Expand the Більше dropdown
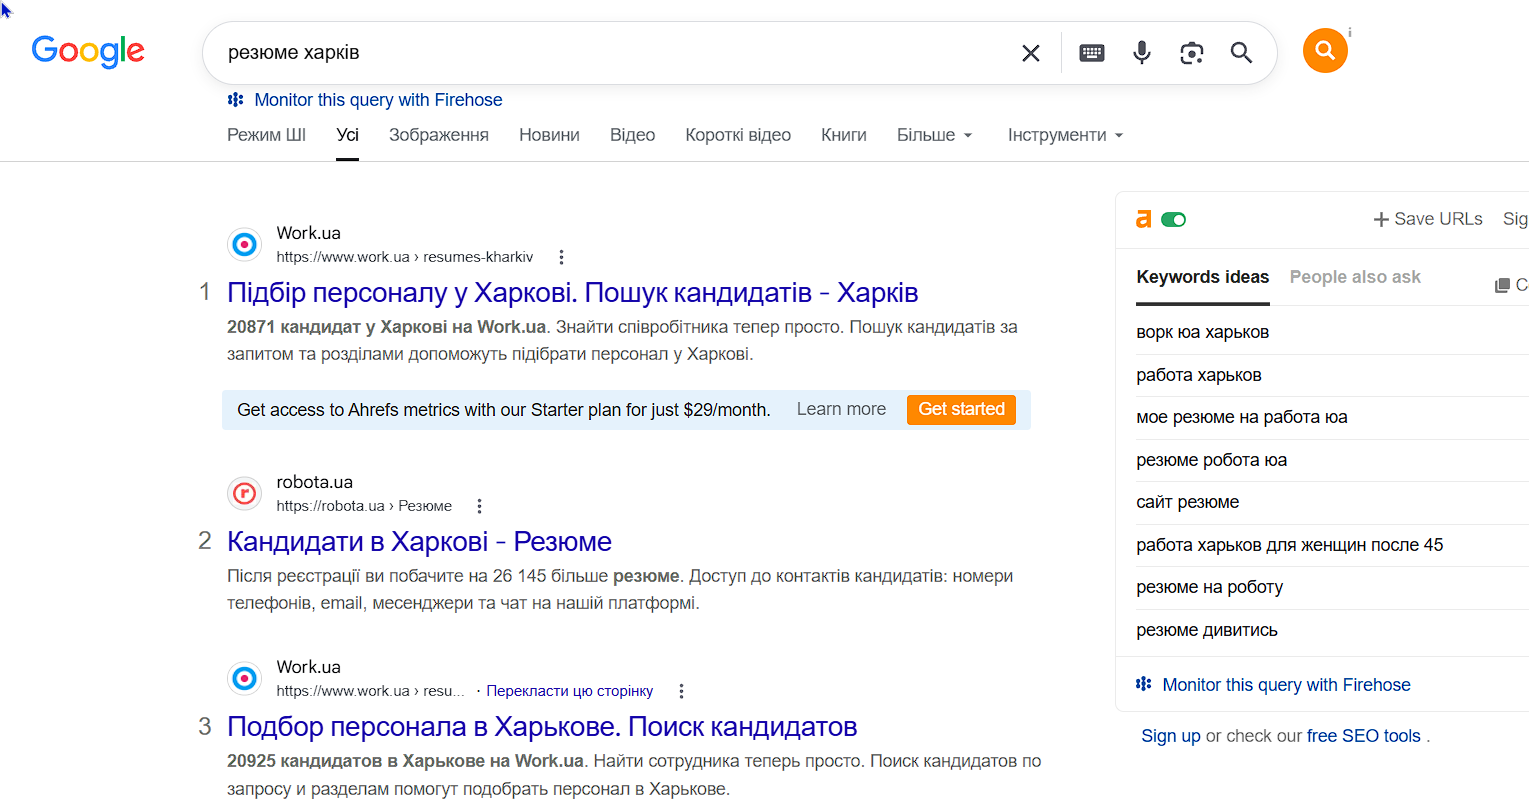1529x811 pixels. click(x=934, y=135)
